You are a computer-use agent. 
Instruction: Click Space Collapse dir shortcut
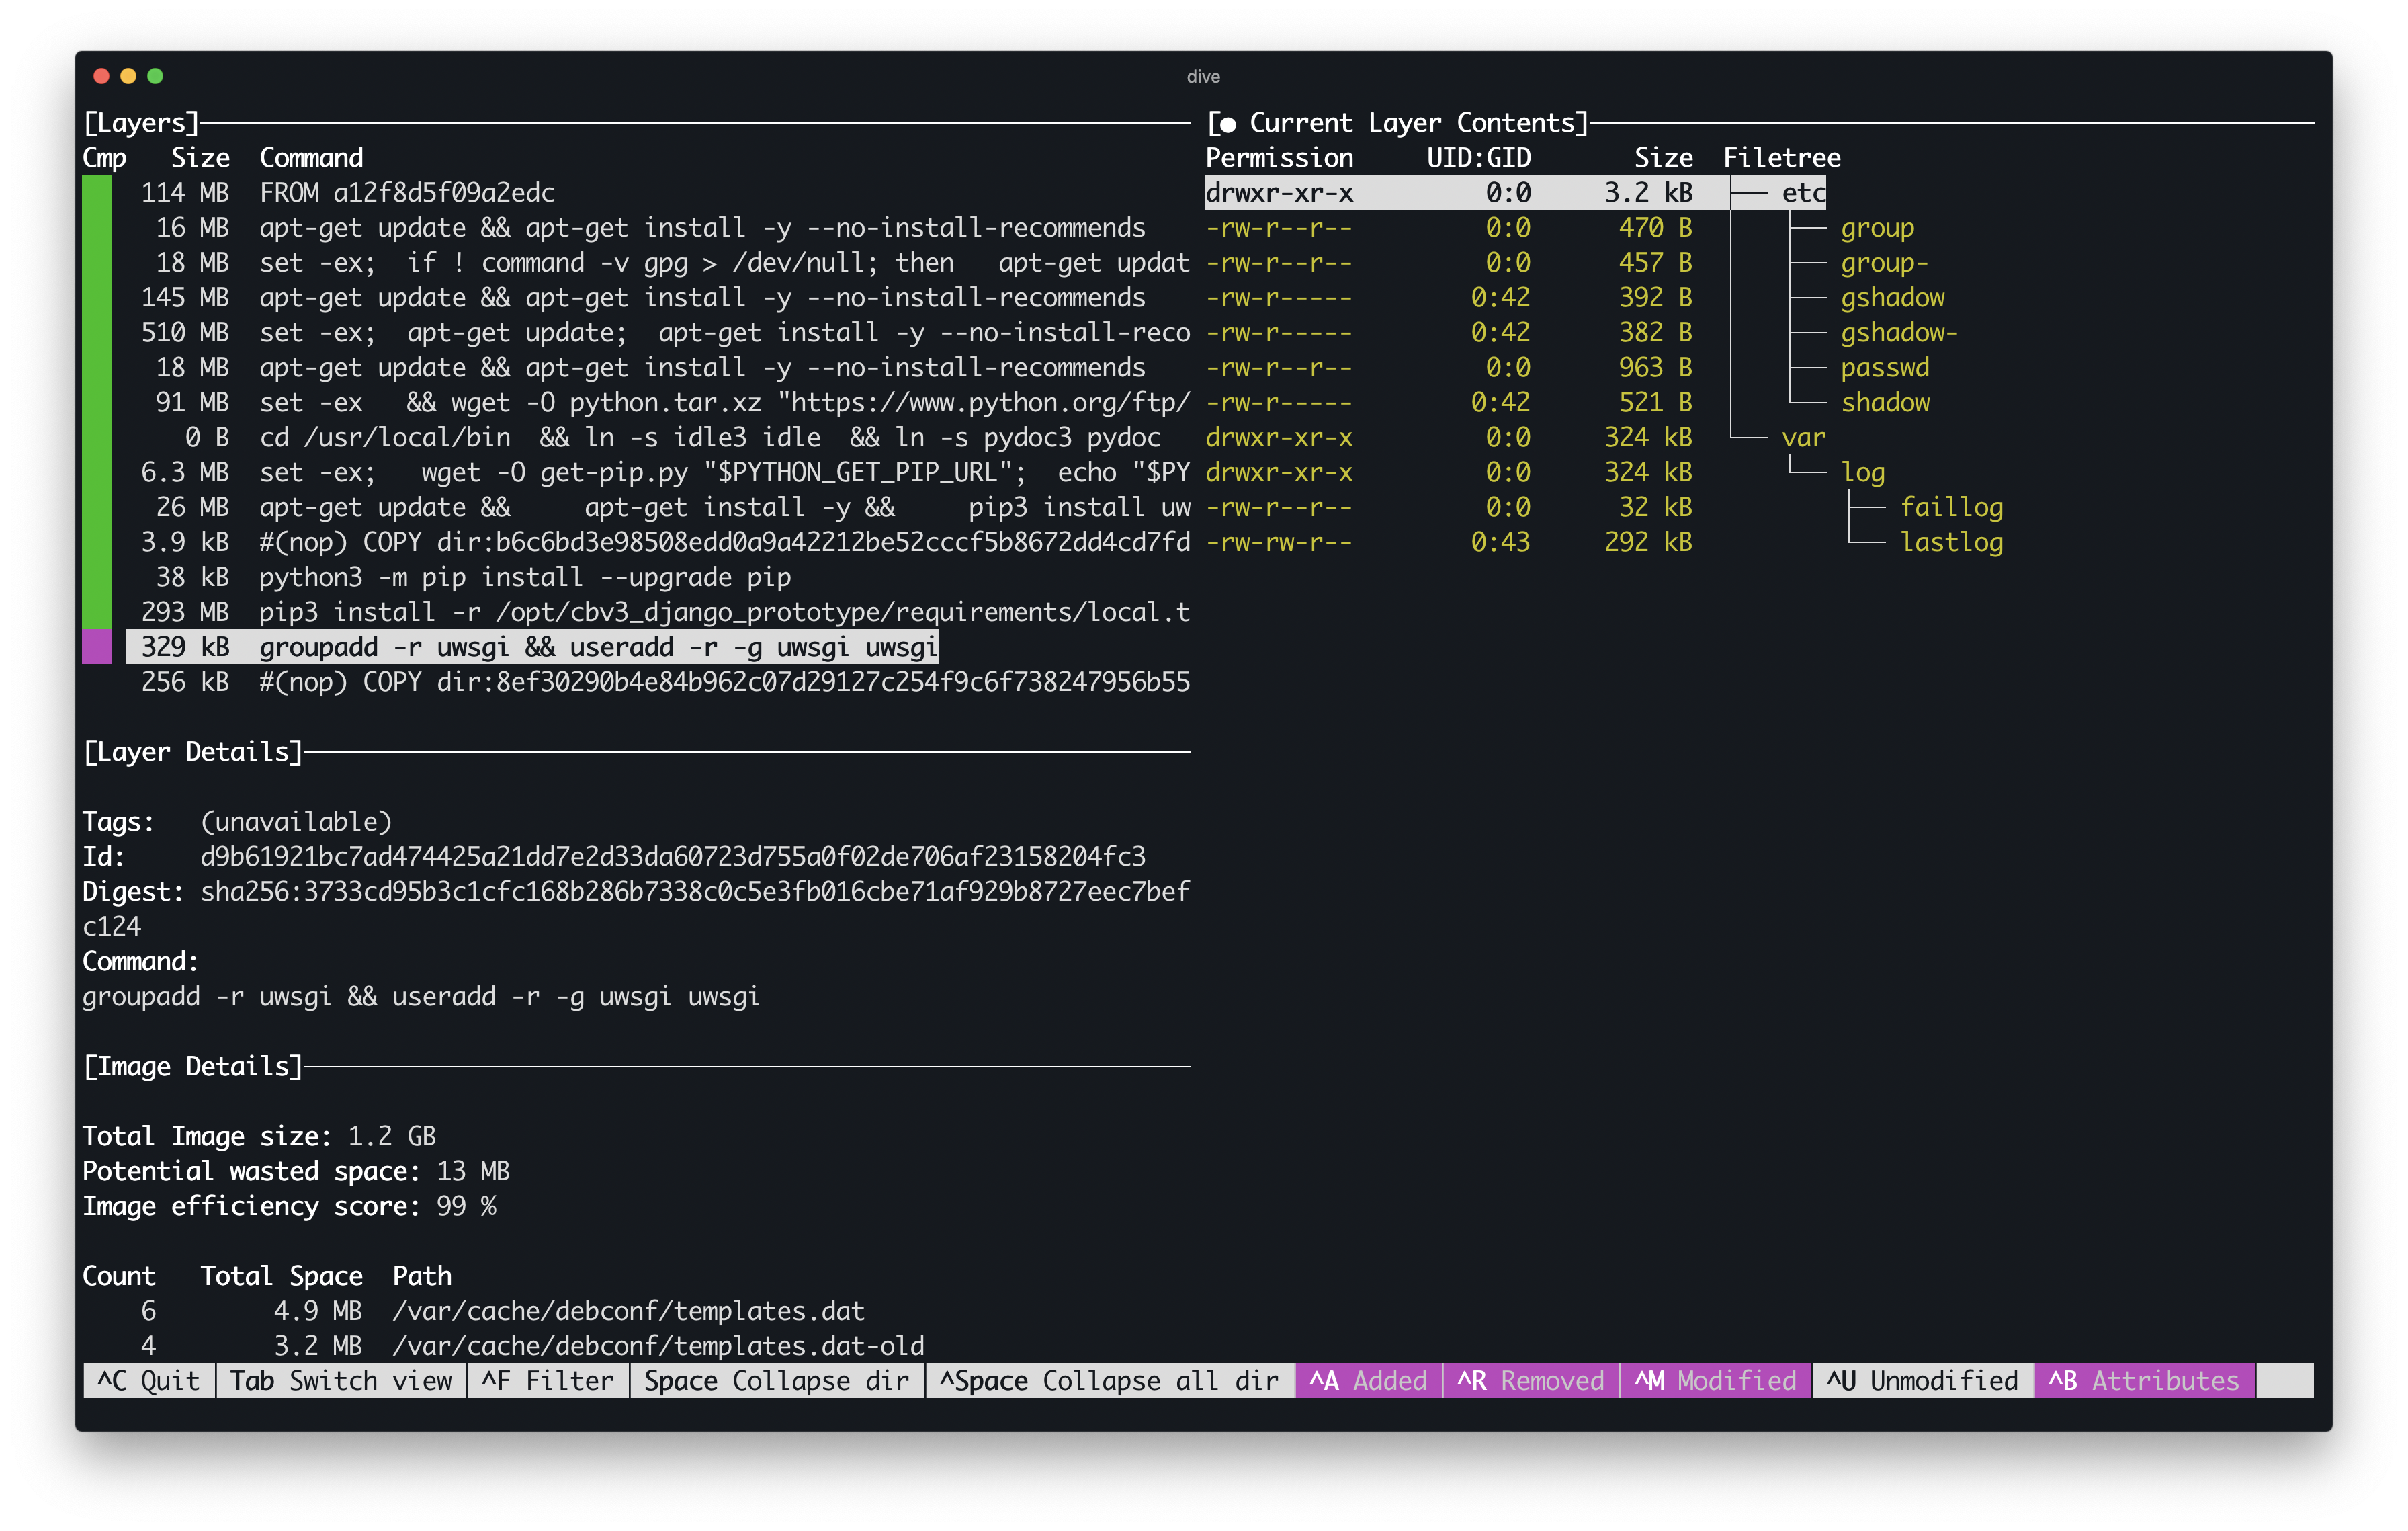[x=777, y=1380]
